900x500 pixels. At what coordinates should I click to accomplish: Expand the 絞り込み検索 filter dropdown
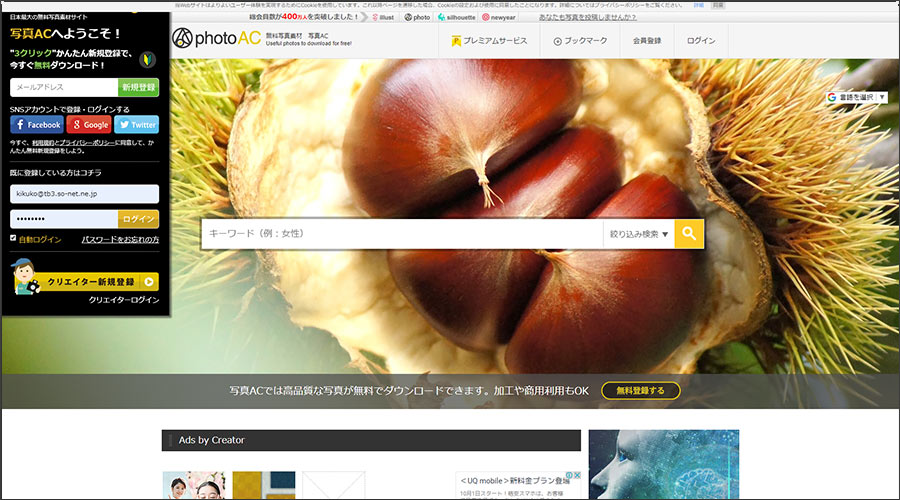638,234
